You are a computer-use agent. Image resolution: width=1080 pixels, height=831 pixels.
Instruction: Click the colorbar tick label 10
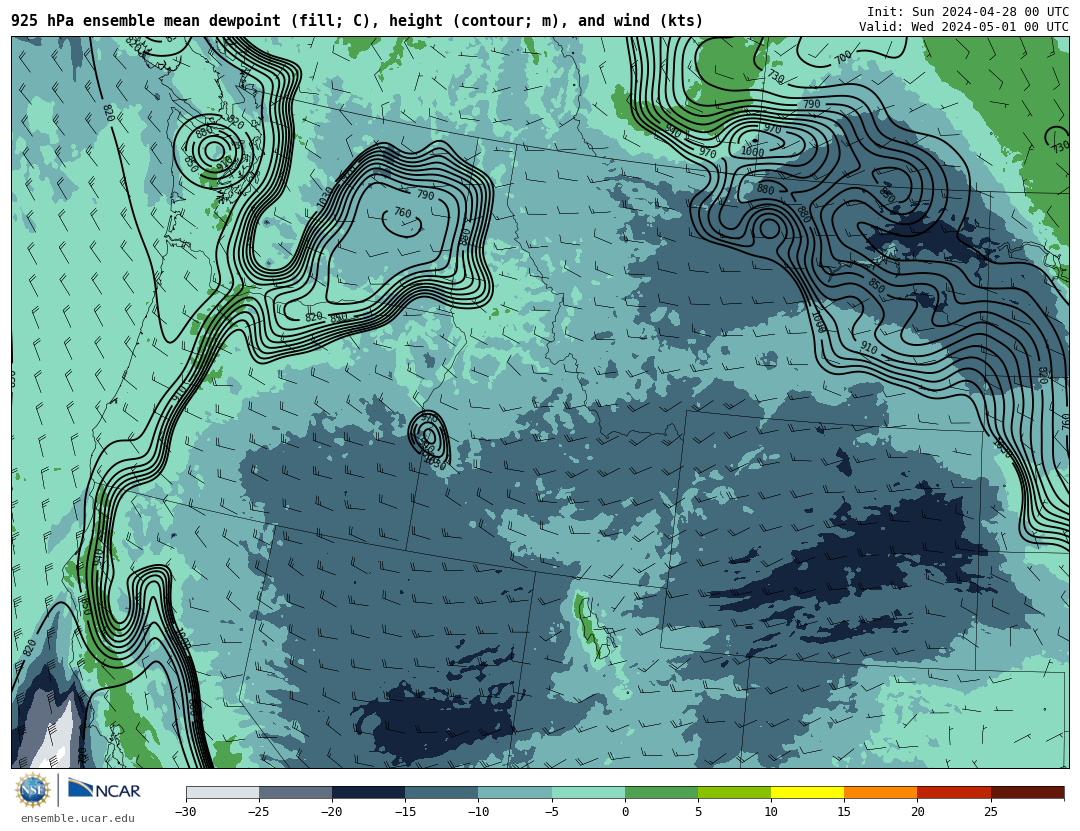click(771, 812)
